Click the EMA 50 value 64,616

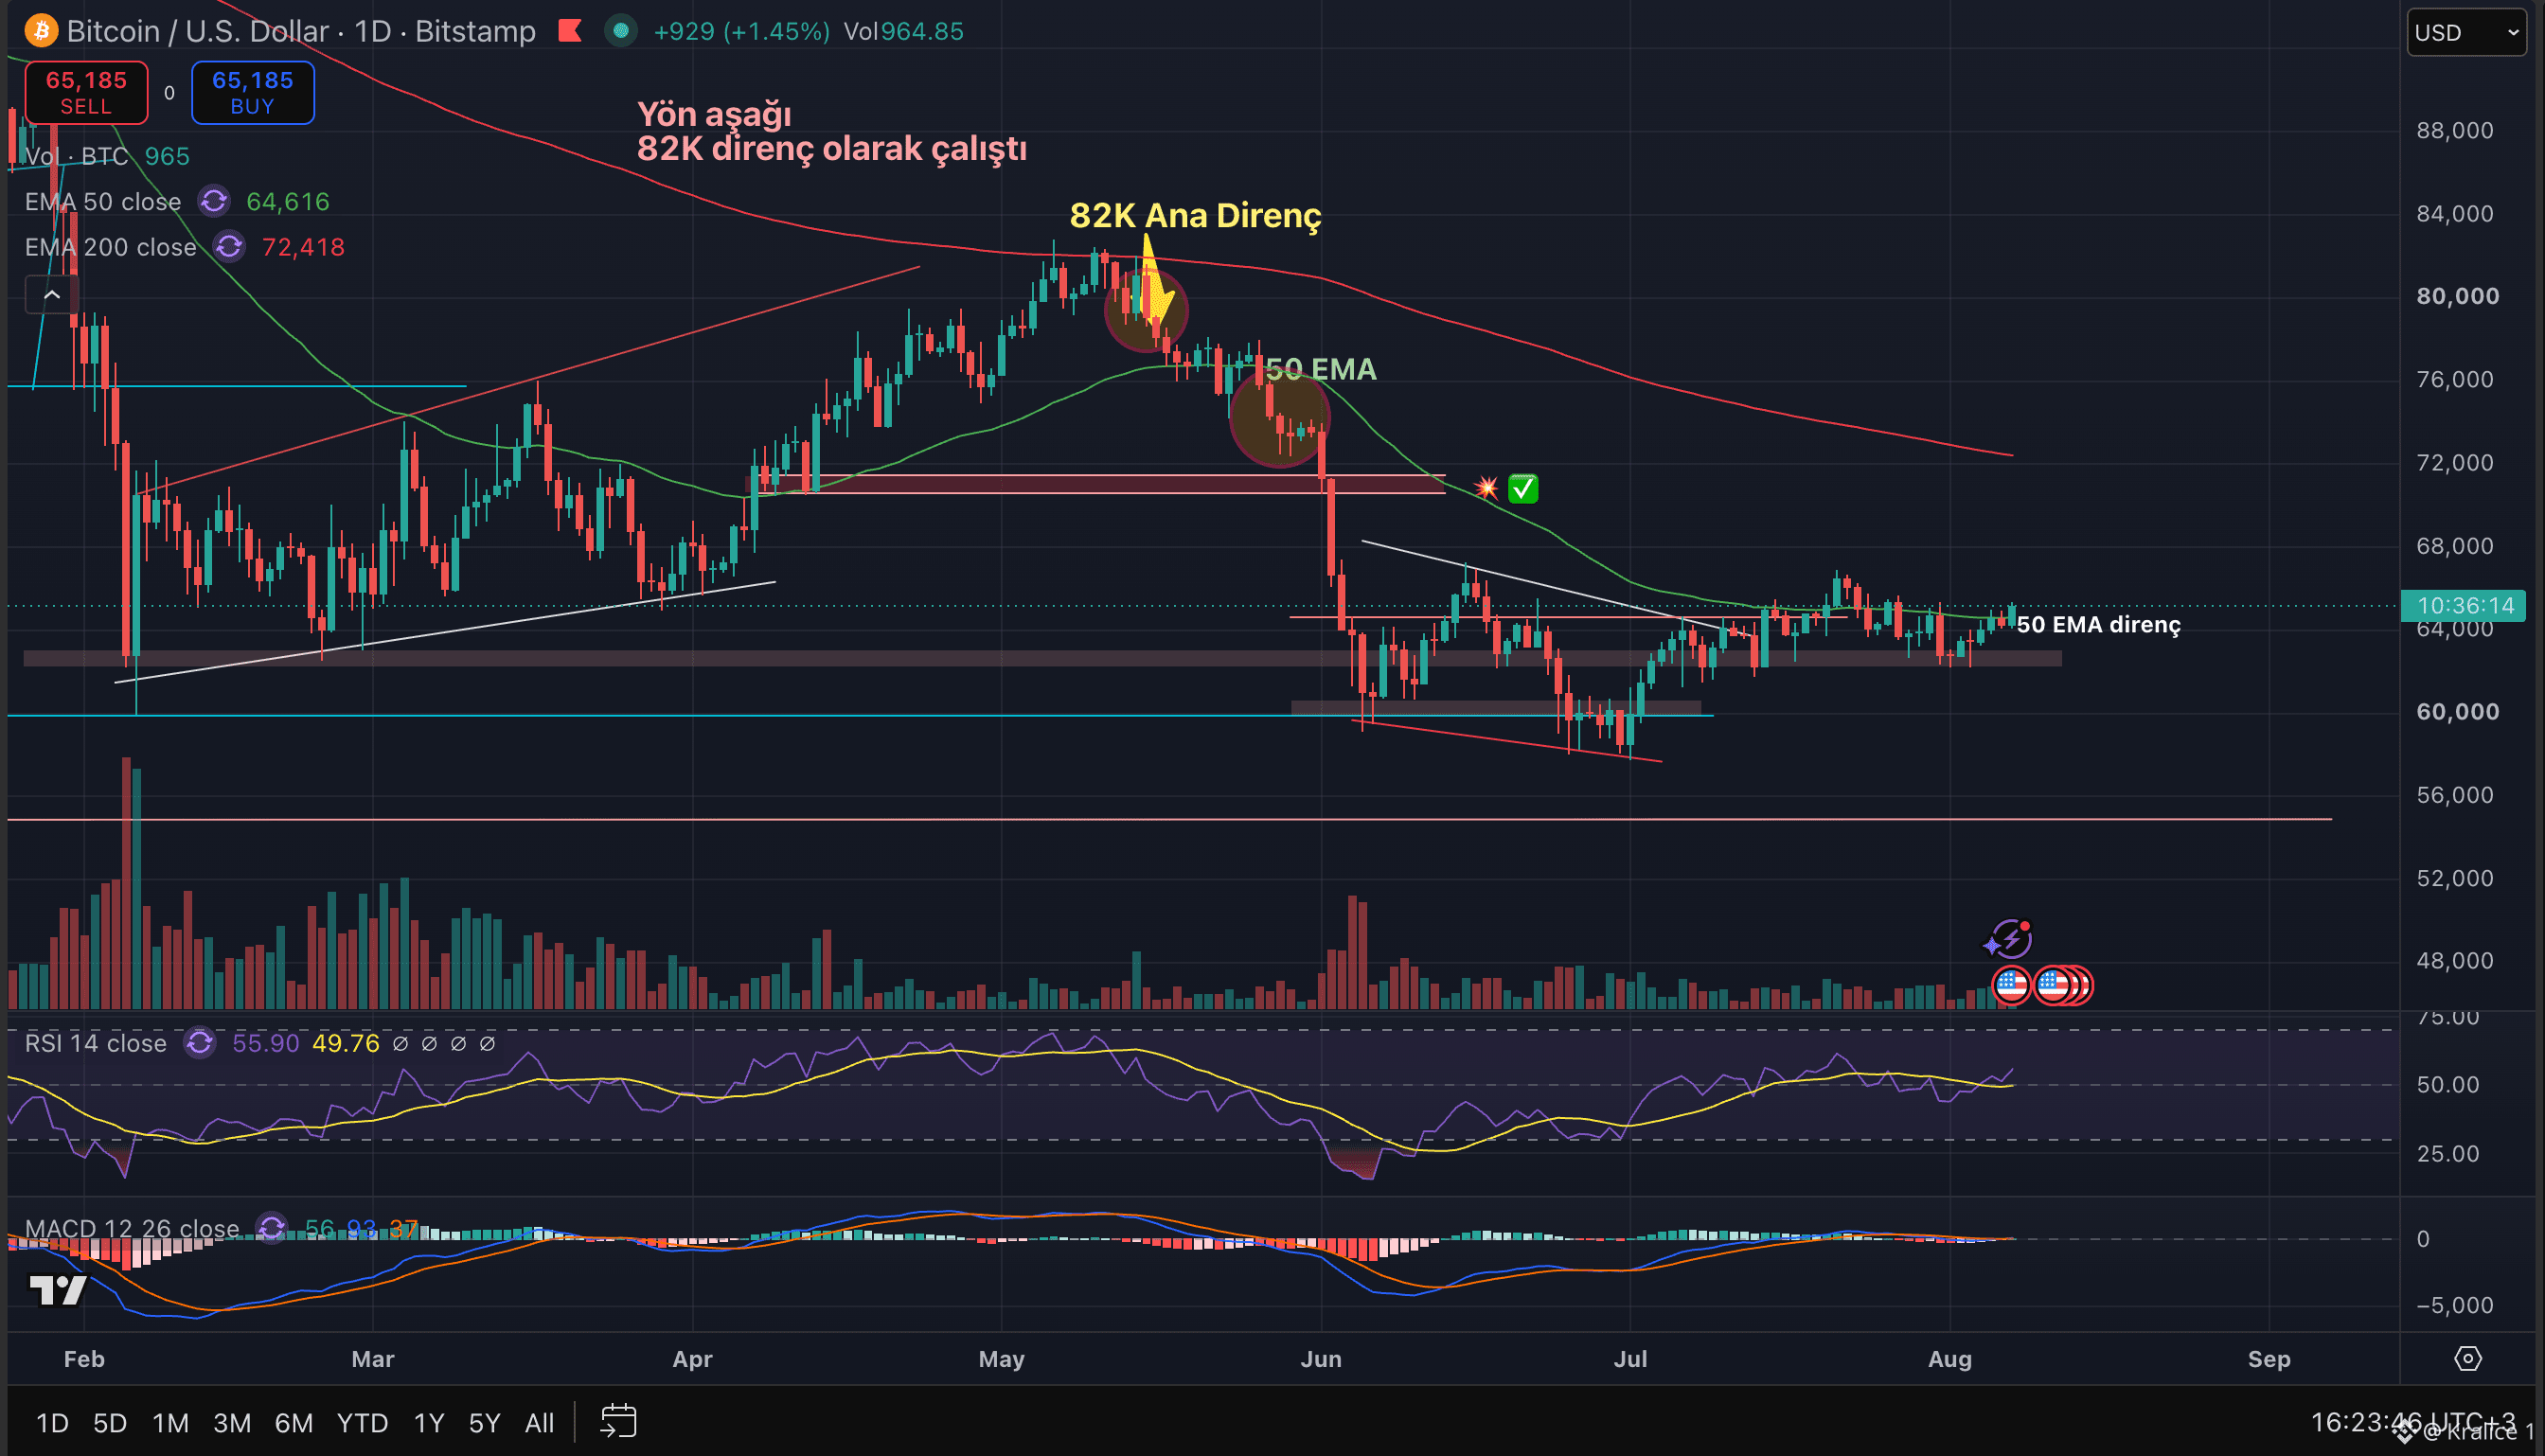click(288, 202)
